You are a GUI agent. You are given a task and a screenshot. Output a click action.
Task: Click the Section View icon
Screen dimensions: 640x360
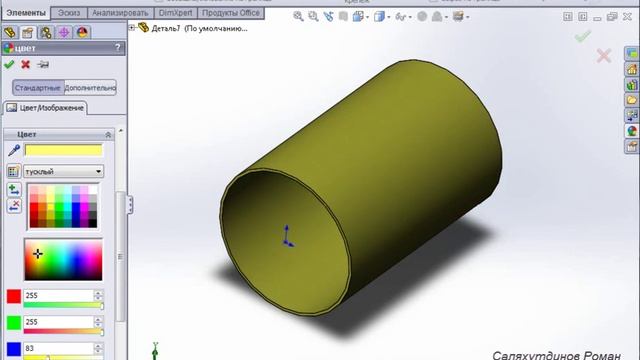click(343, 17)
